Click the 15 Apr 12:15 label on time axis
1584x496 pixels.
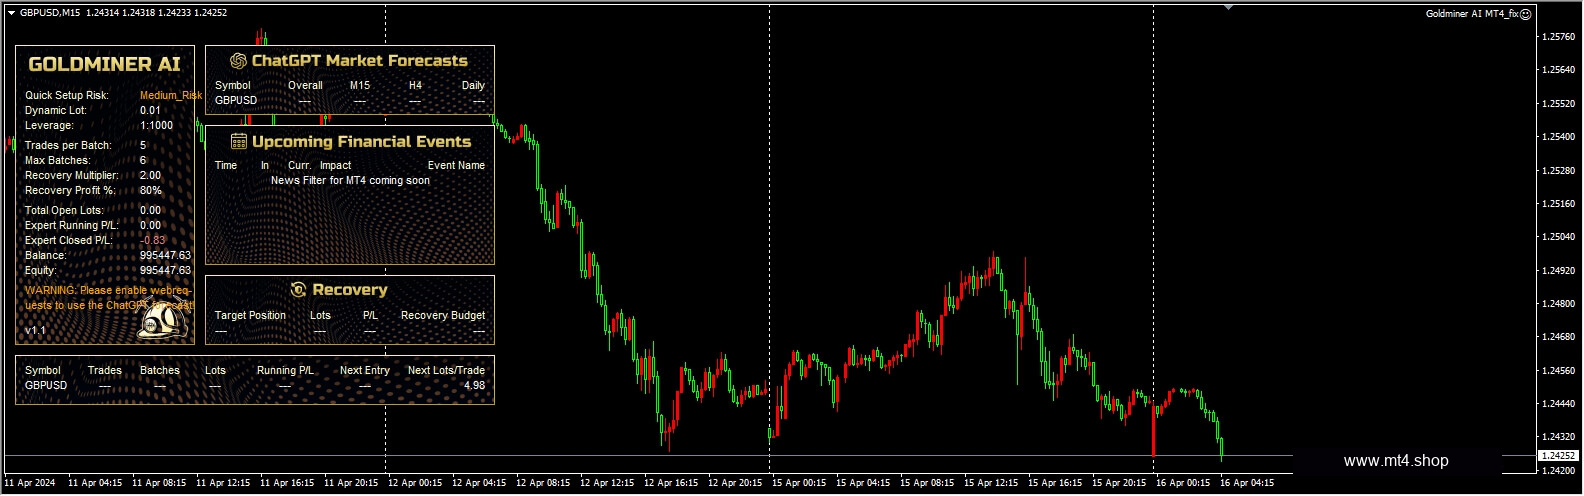coord(991,483)
